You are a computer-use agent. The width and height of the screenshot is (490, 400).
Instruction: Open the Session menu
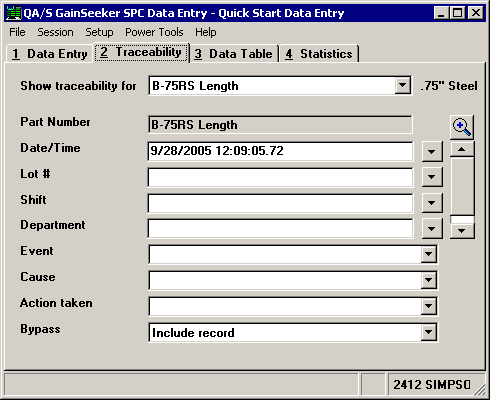coord(55,32)
